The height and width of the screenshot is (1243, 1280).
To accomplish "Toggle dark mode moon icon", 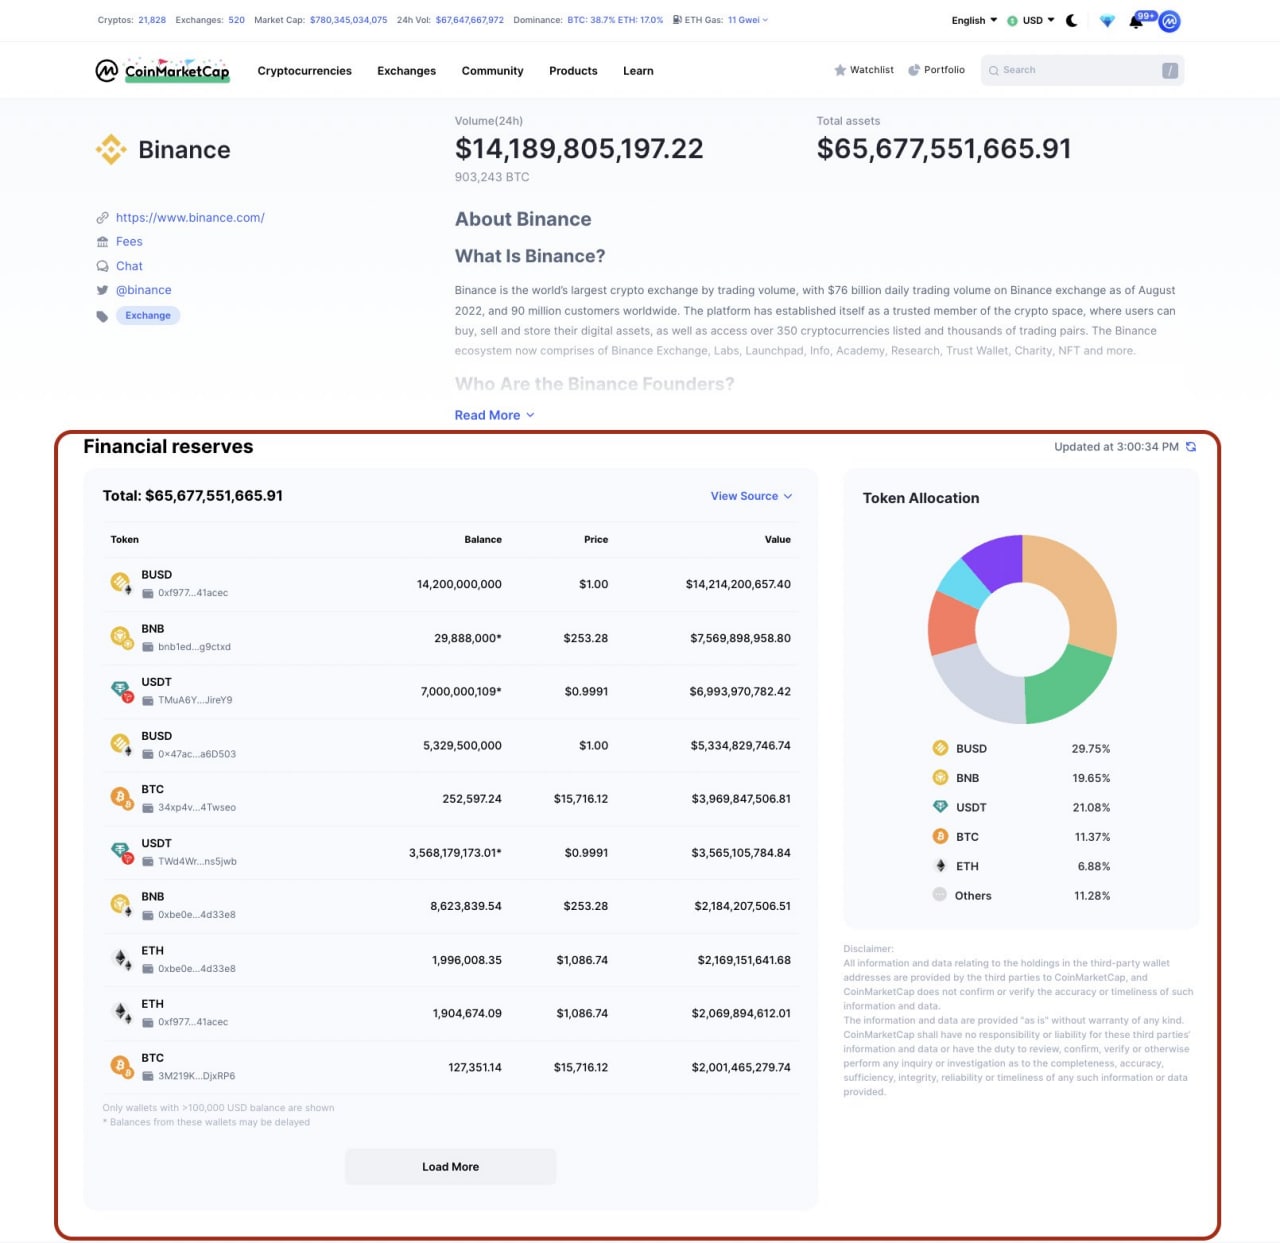I will (1072, 20).
